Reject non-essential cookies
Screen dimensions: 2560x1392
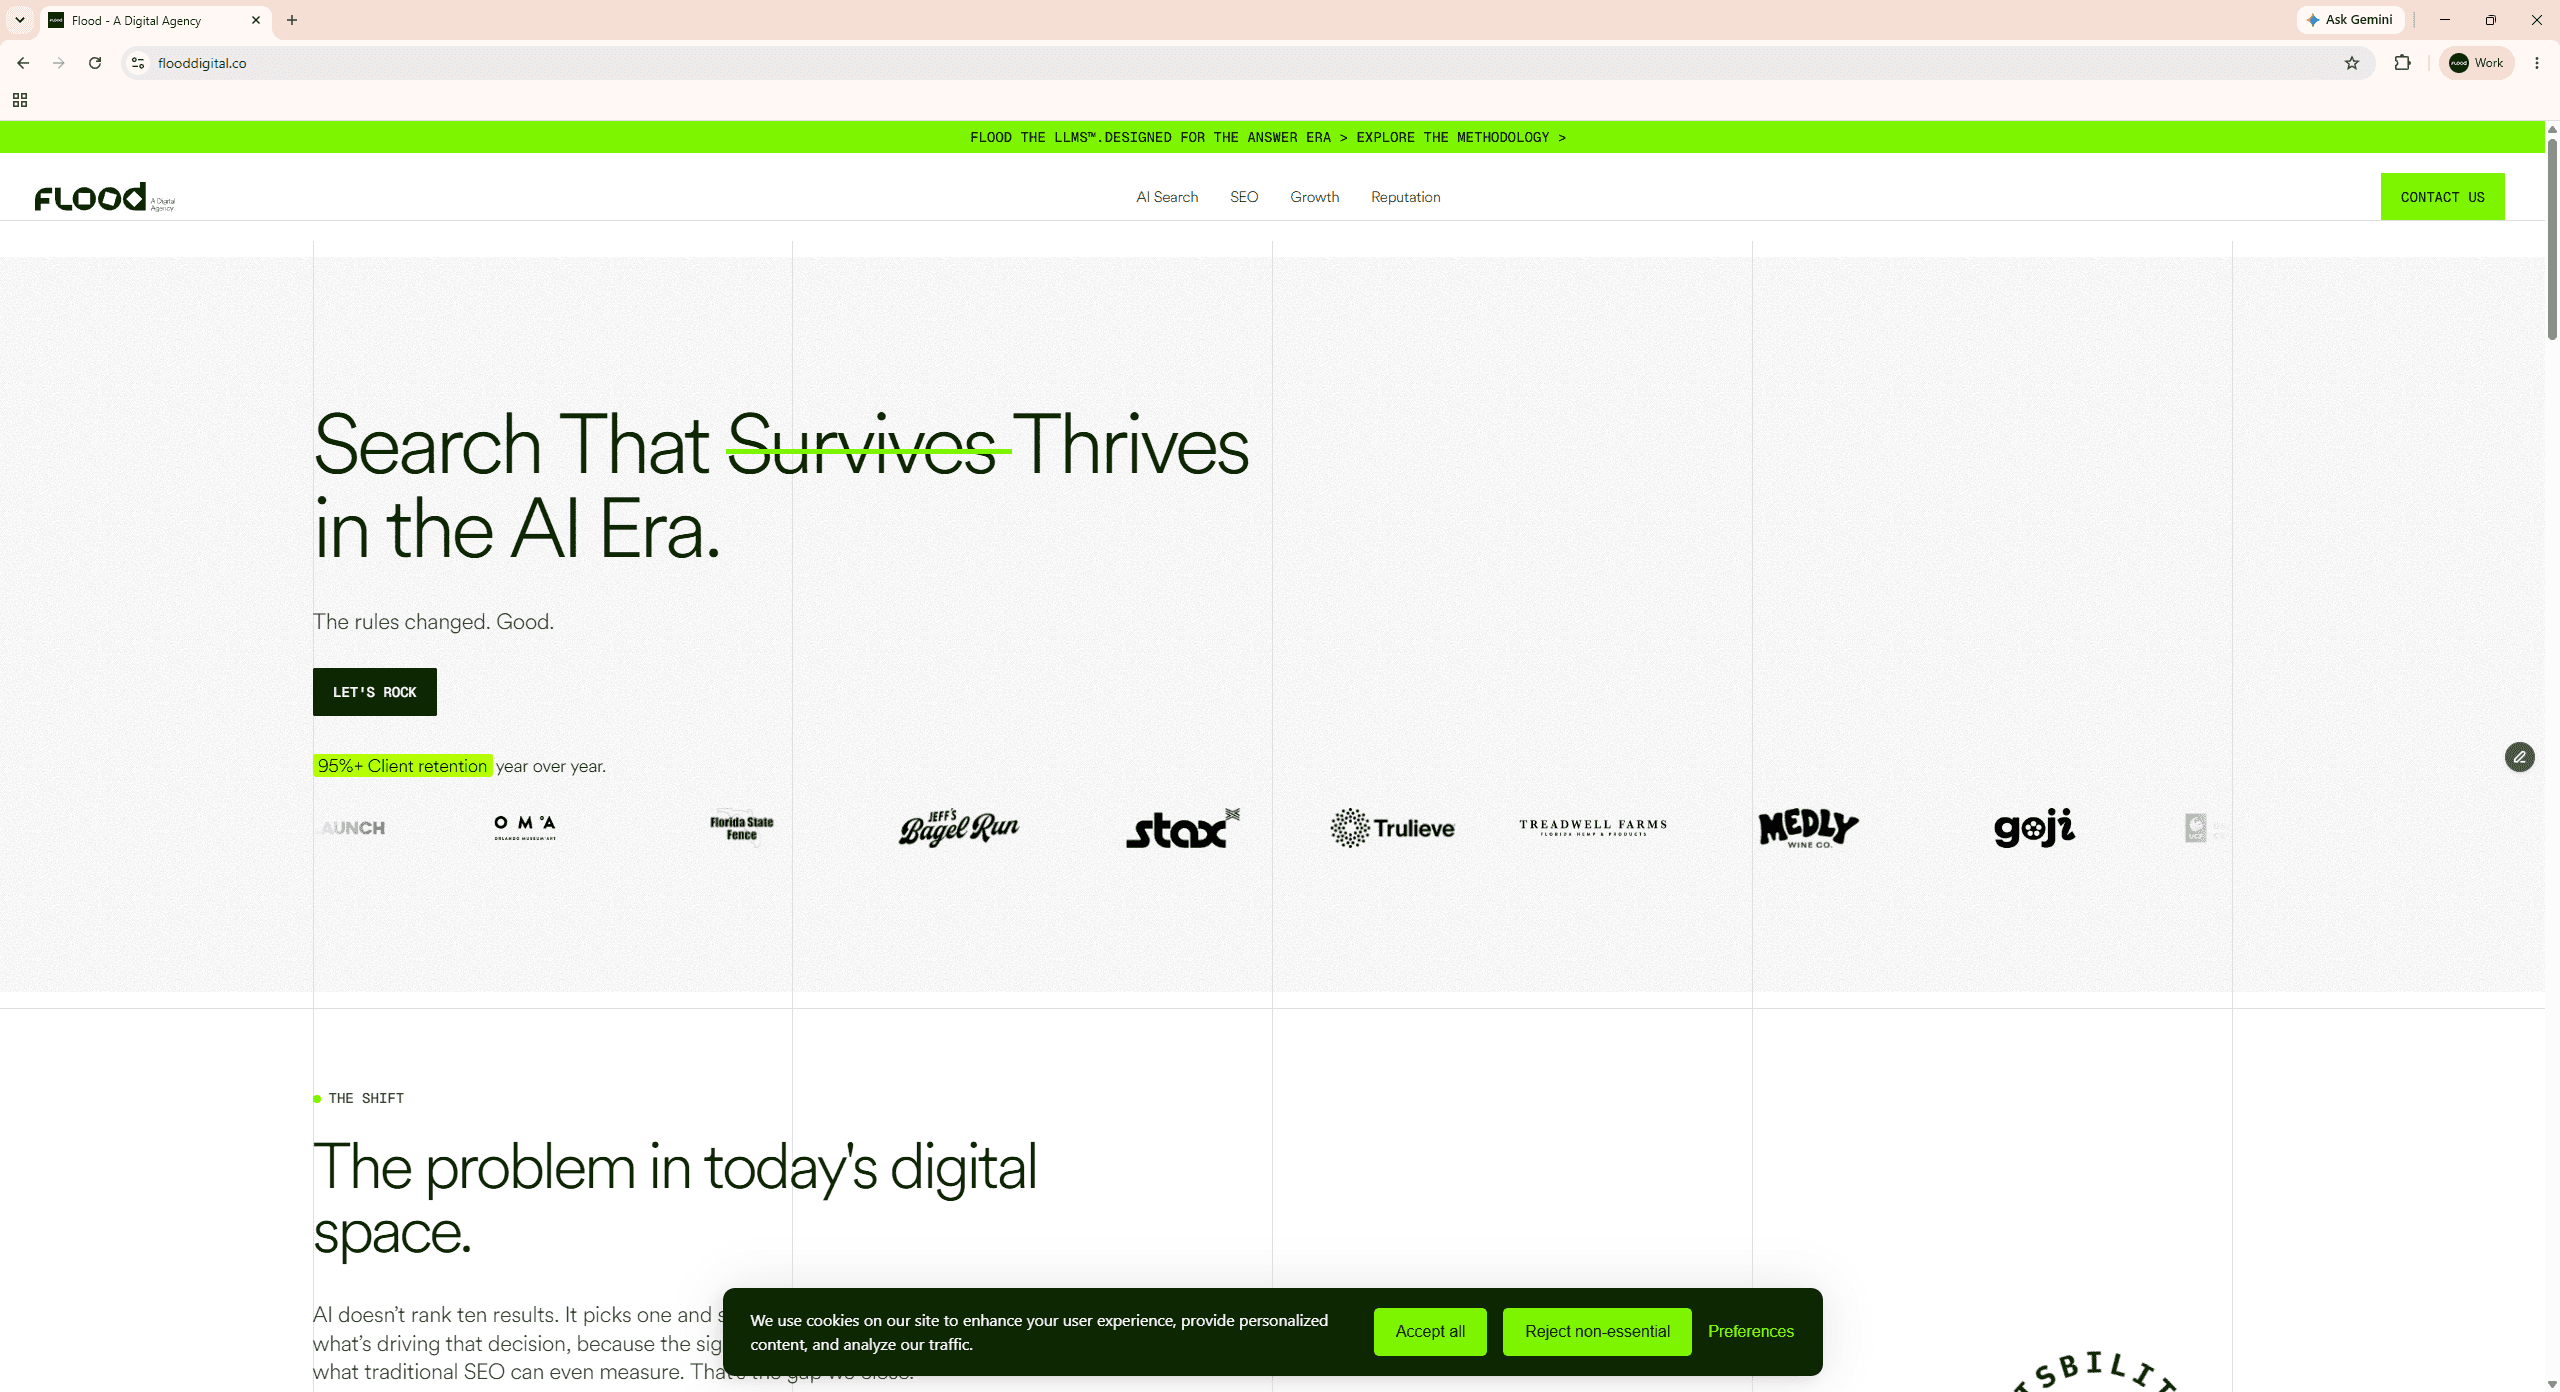[x=1597, y=1332]
